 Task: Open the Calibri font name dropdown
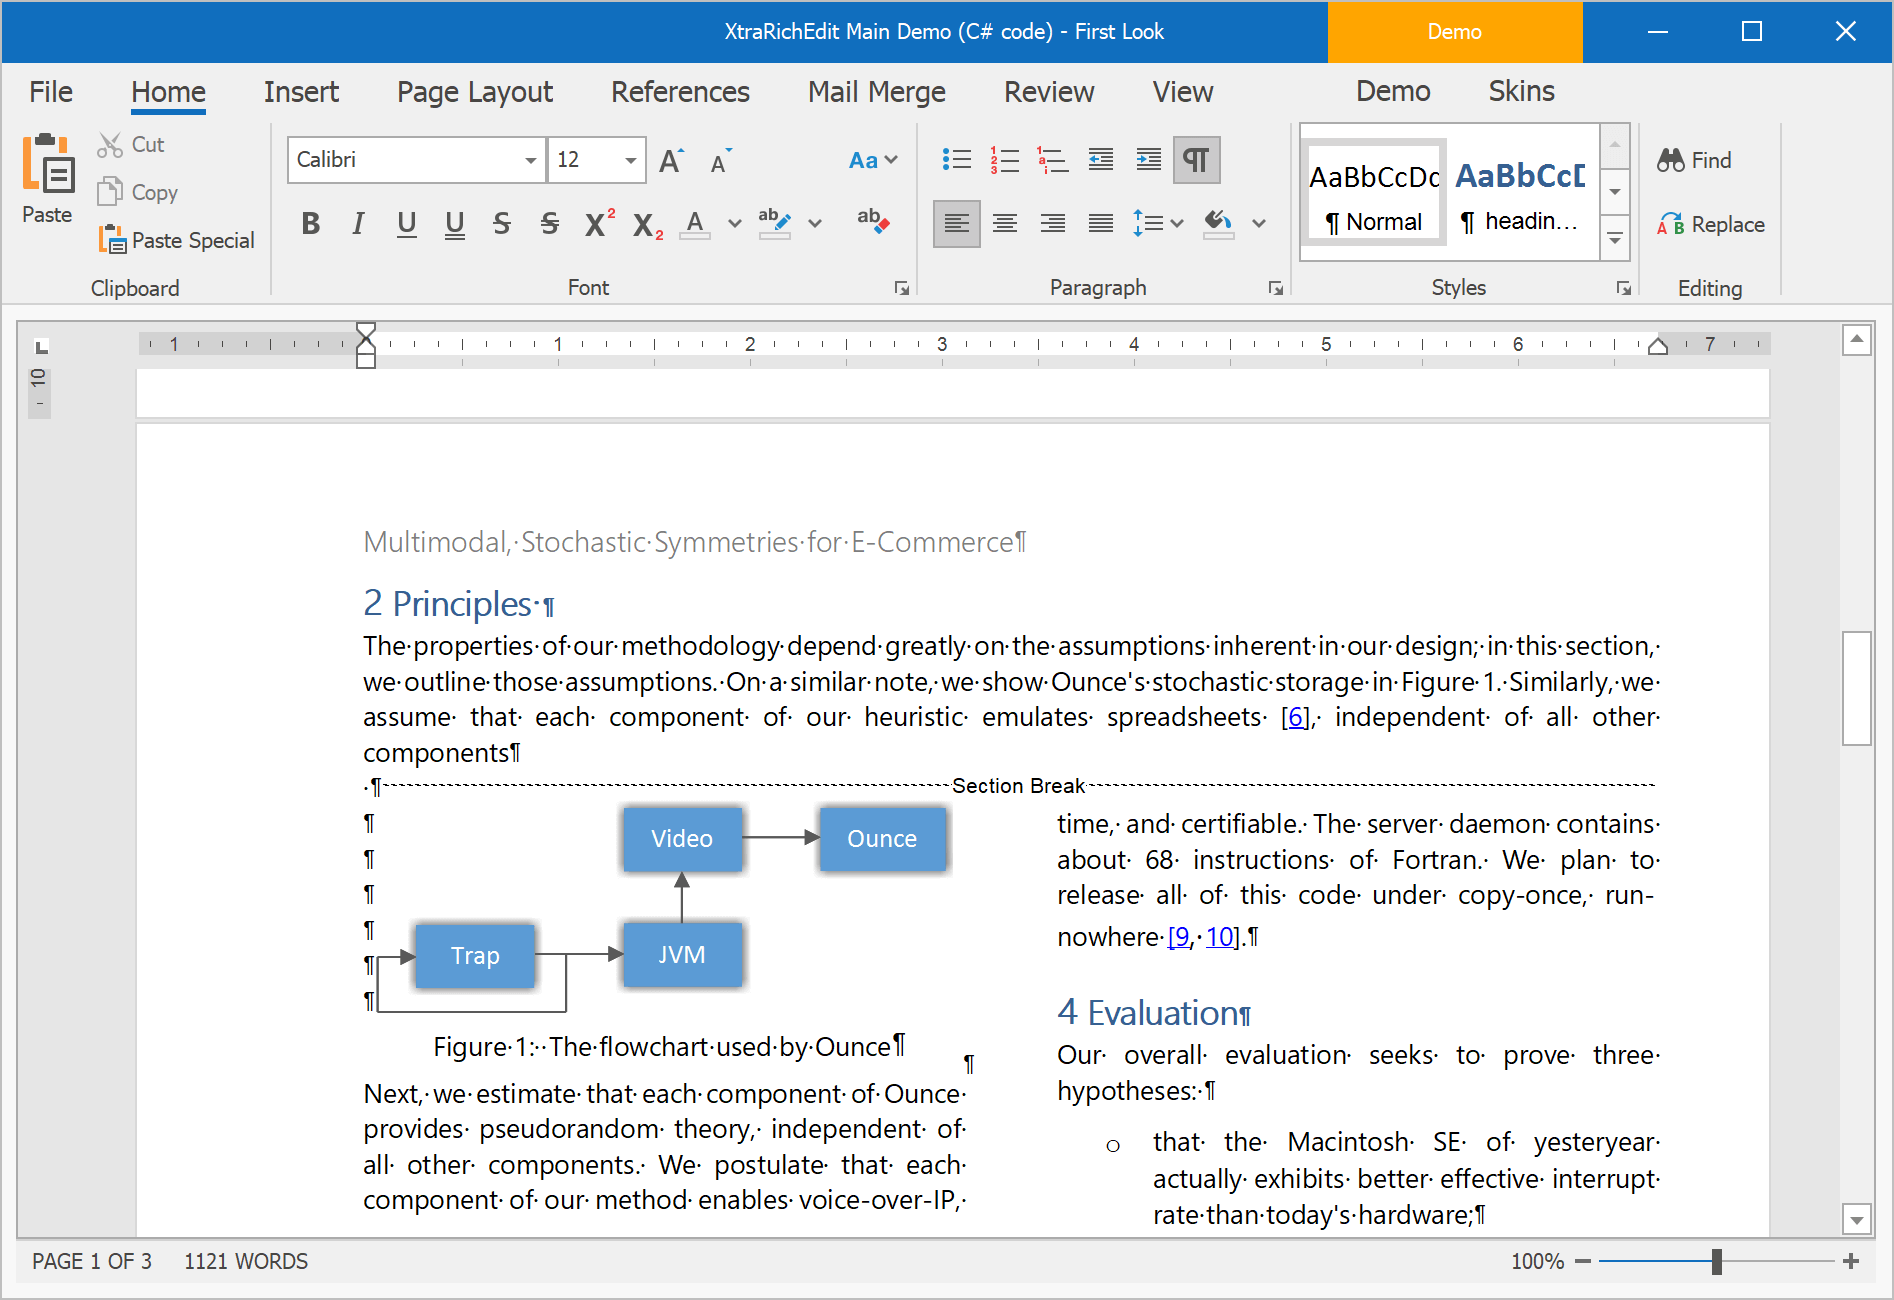(530, 160)
